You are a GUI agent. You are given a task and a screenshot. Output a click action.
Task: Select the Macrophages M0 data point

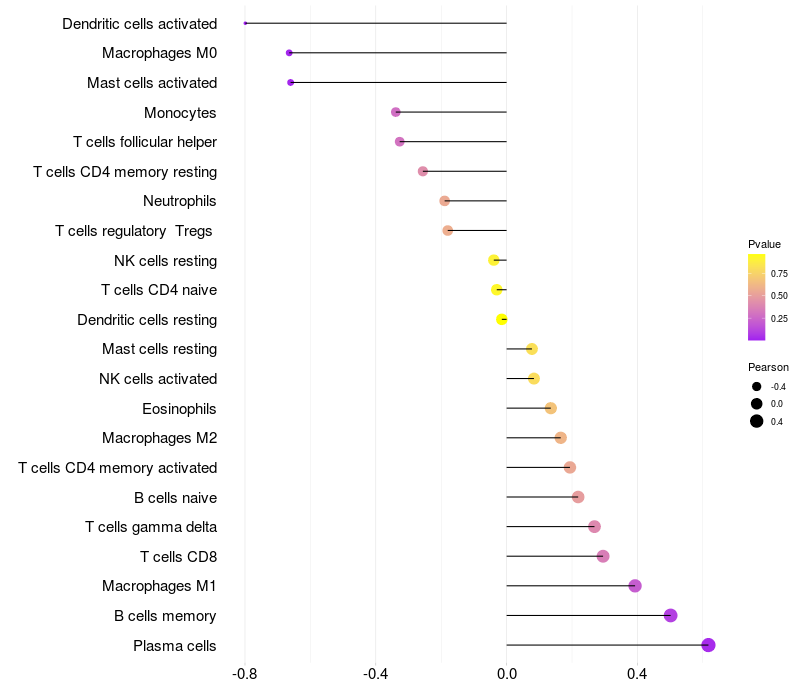click(289, 53)
